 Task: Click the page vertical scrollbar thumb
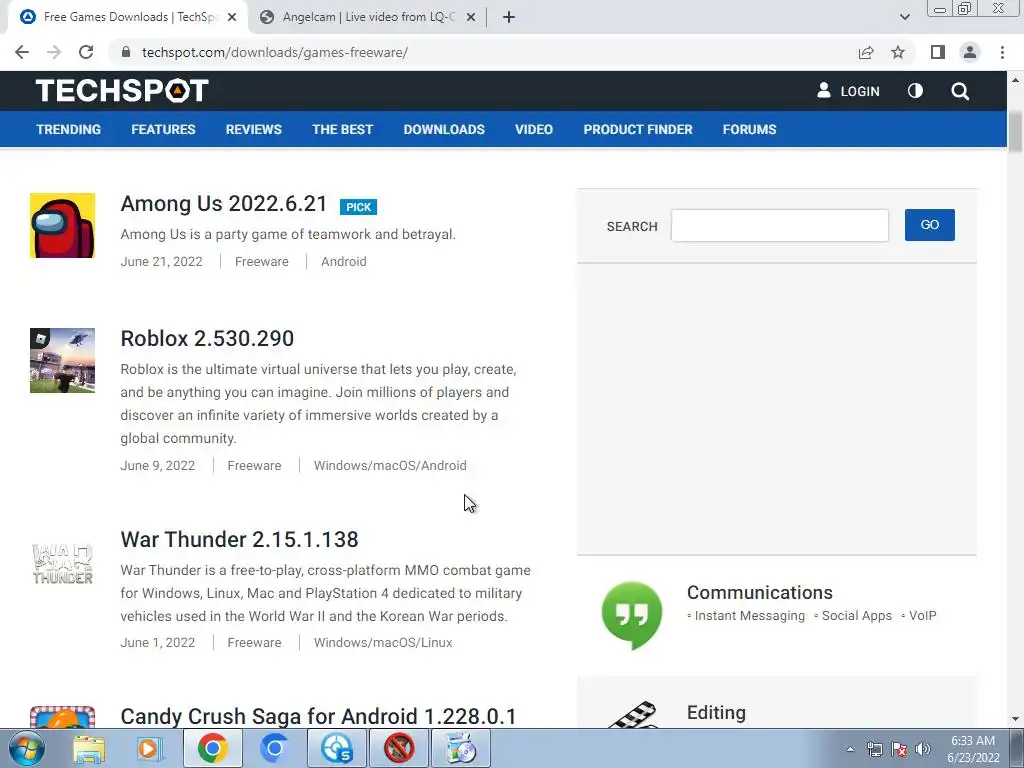[1015, 132]
